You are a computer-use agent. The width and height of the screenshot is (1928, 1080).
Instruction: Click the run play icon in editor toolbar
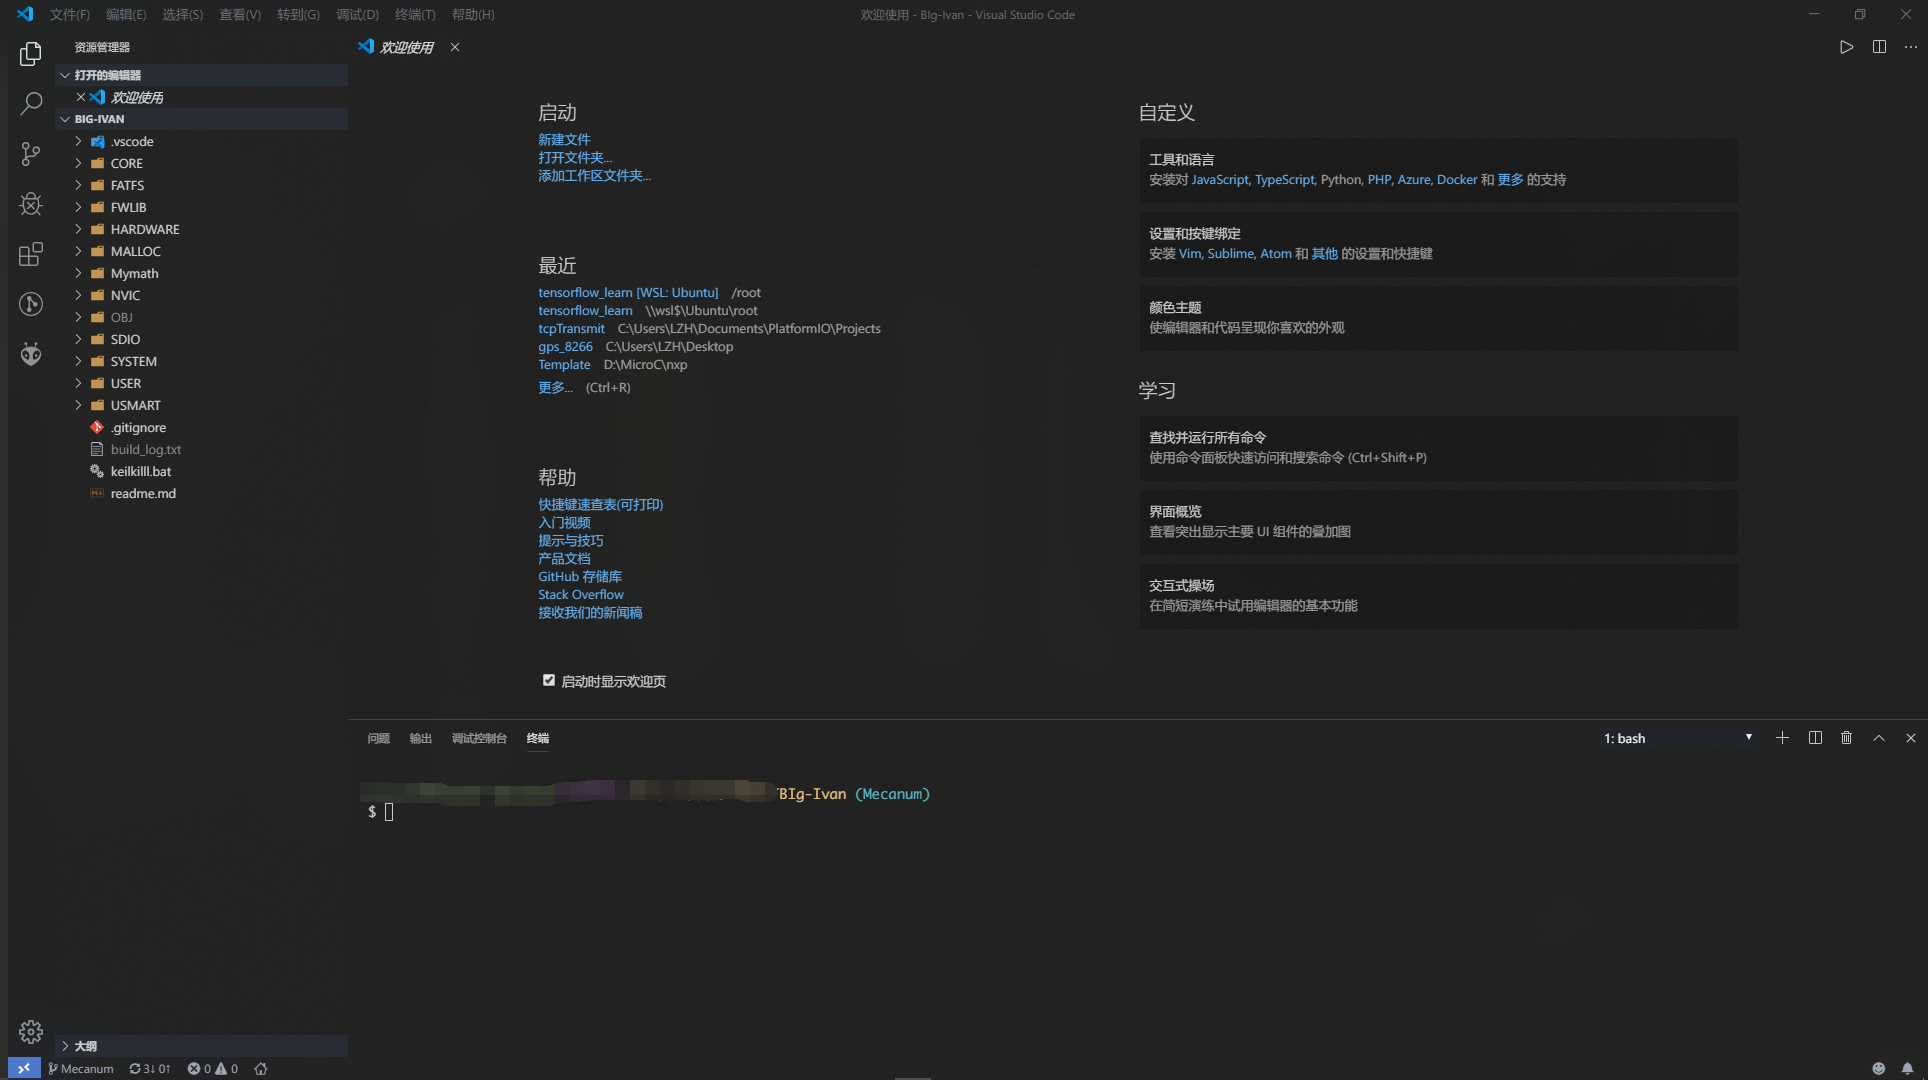click(x=1846, y=47)
